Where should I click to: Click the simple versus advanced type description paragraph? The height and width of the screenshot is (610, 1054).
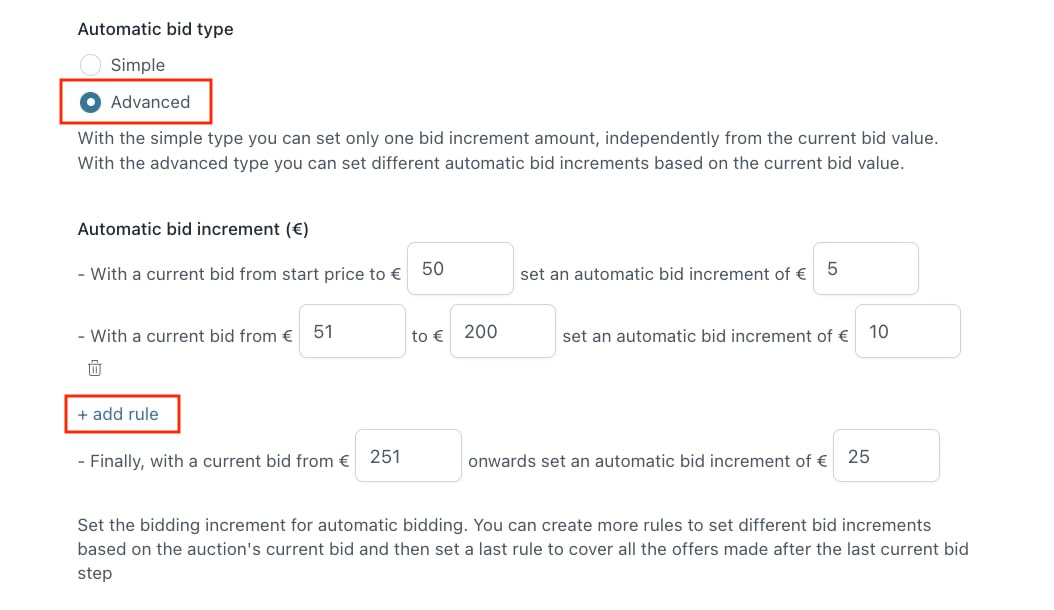point(508,151)
